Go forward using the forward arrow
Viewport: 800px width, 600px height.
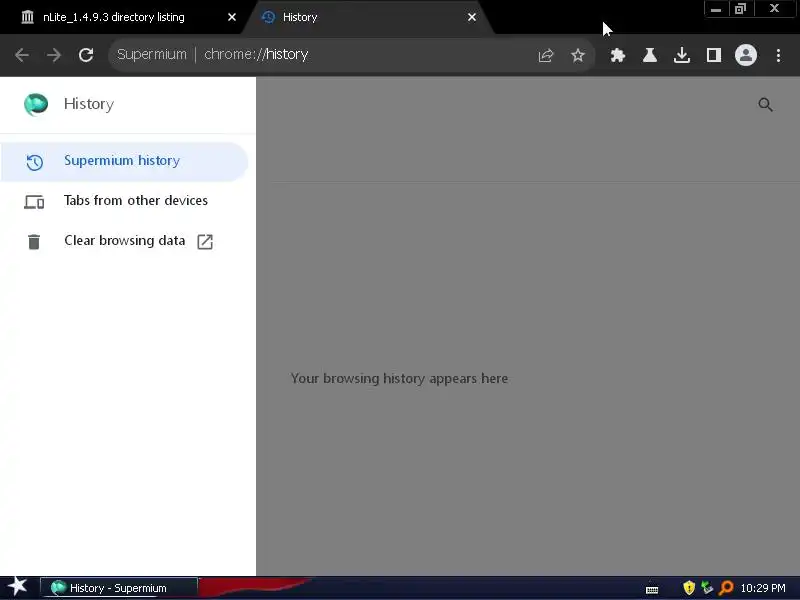(x=54, y=55)
